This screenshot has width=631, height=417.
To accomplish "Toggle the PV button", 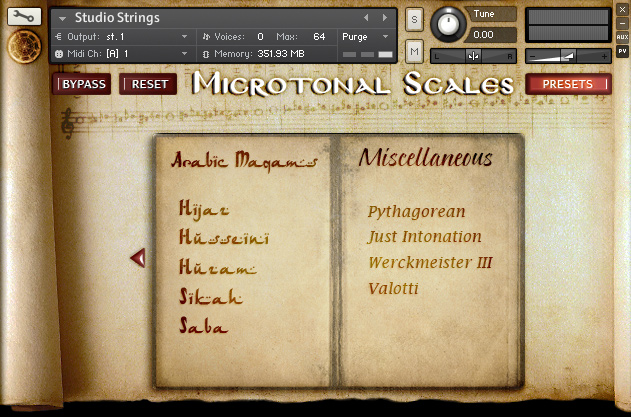I will 622,51.
